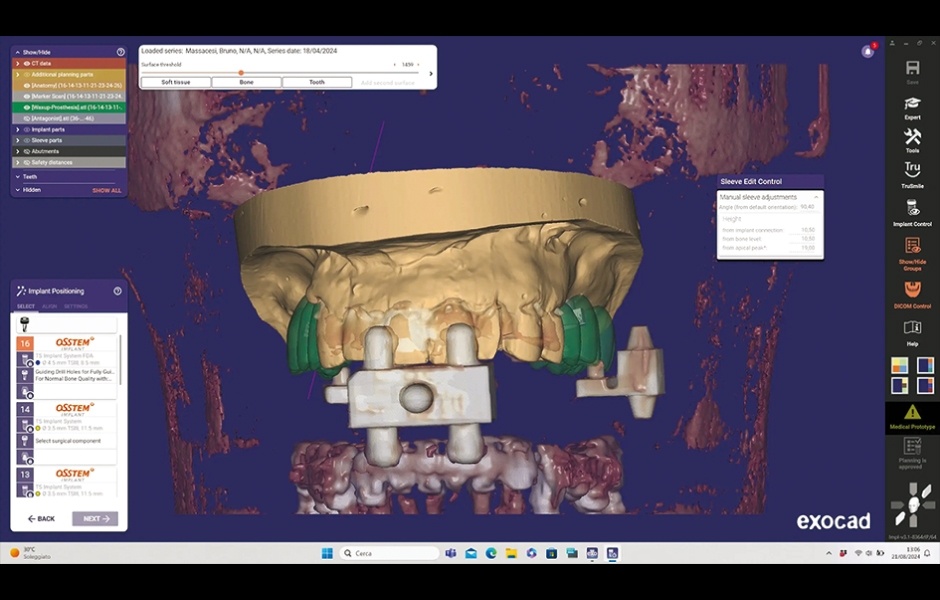Collapse the Teeth section
The width and height of the screenshot is (940, 600).
(18, 177)
